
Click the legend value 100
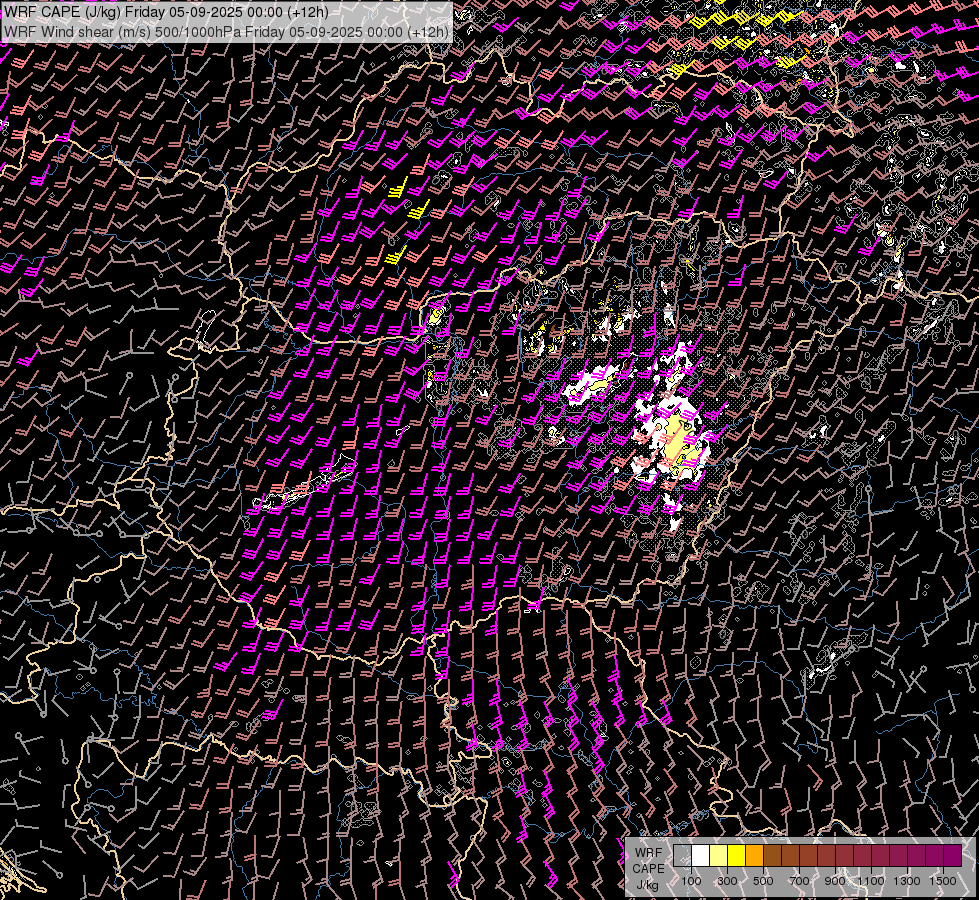[x=691, y=881]
